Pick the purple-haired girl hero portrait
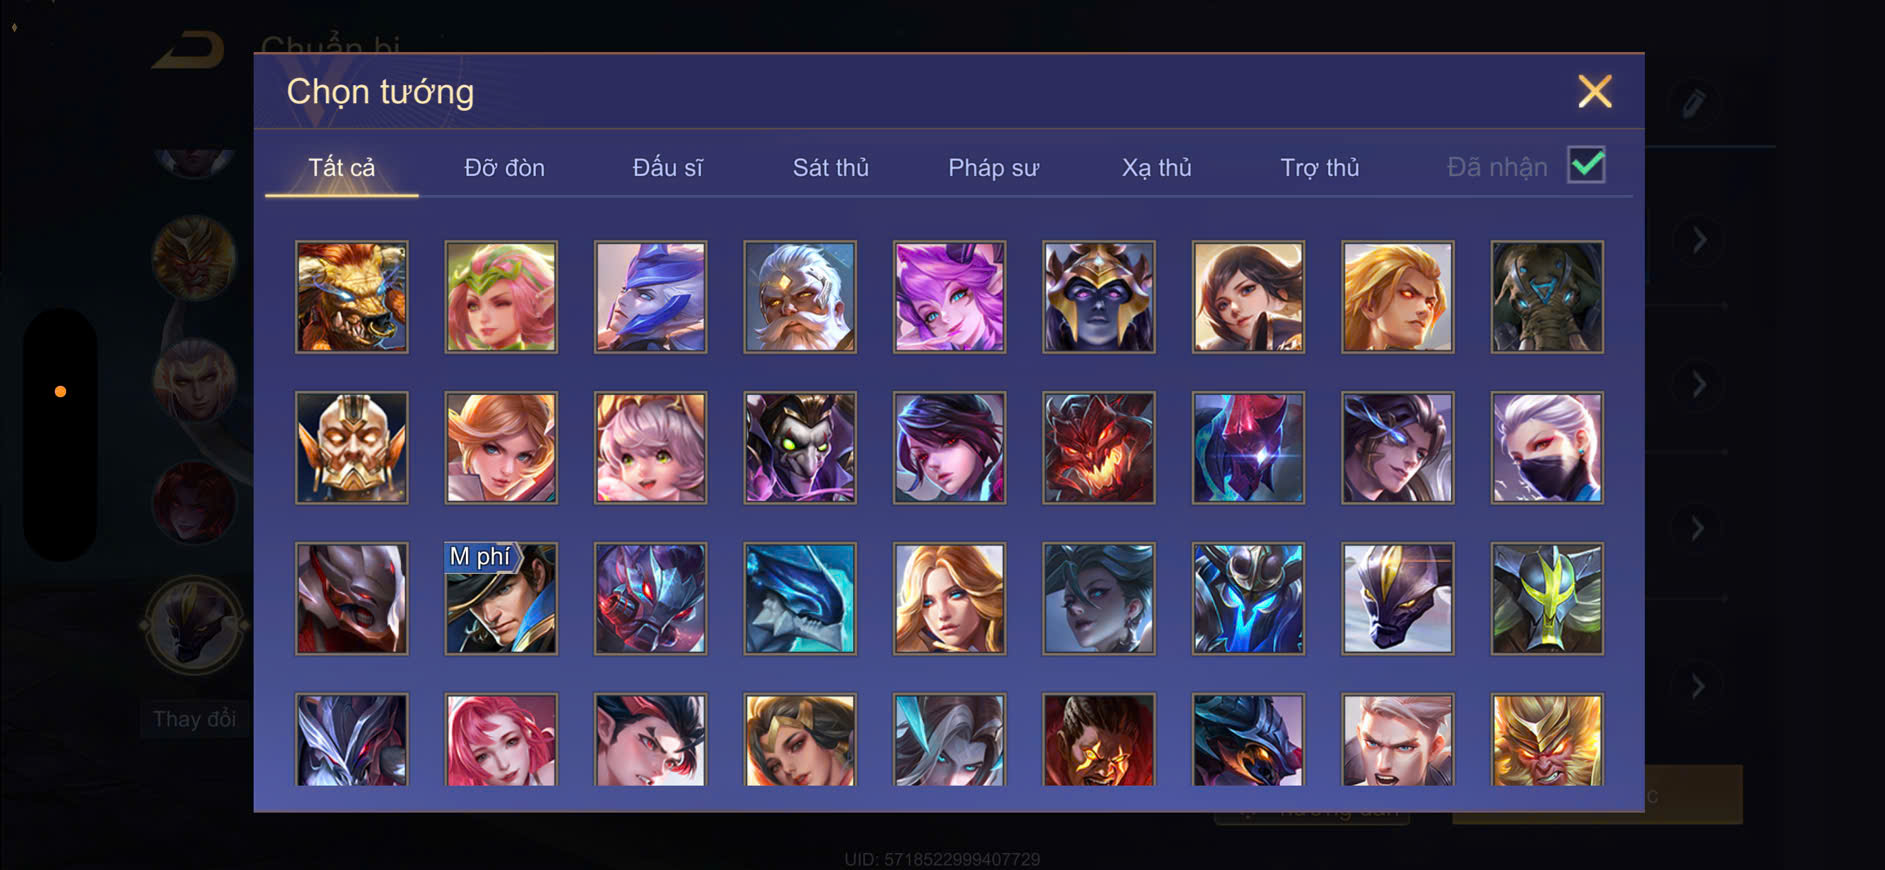 coord(949,297)
